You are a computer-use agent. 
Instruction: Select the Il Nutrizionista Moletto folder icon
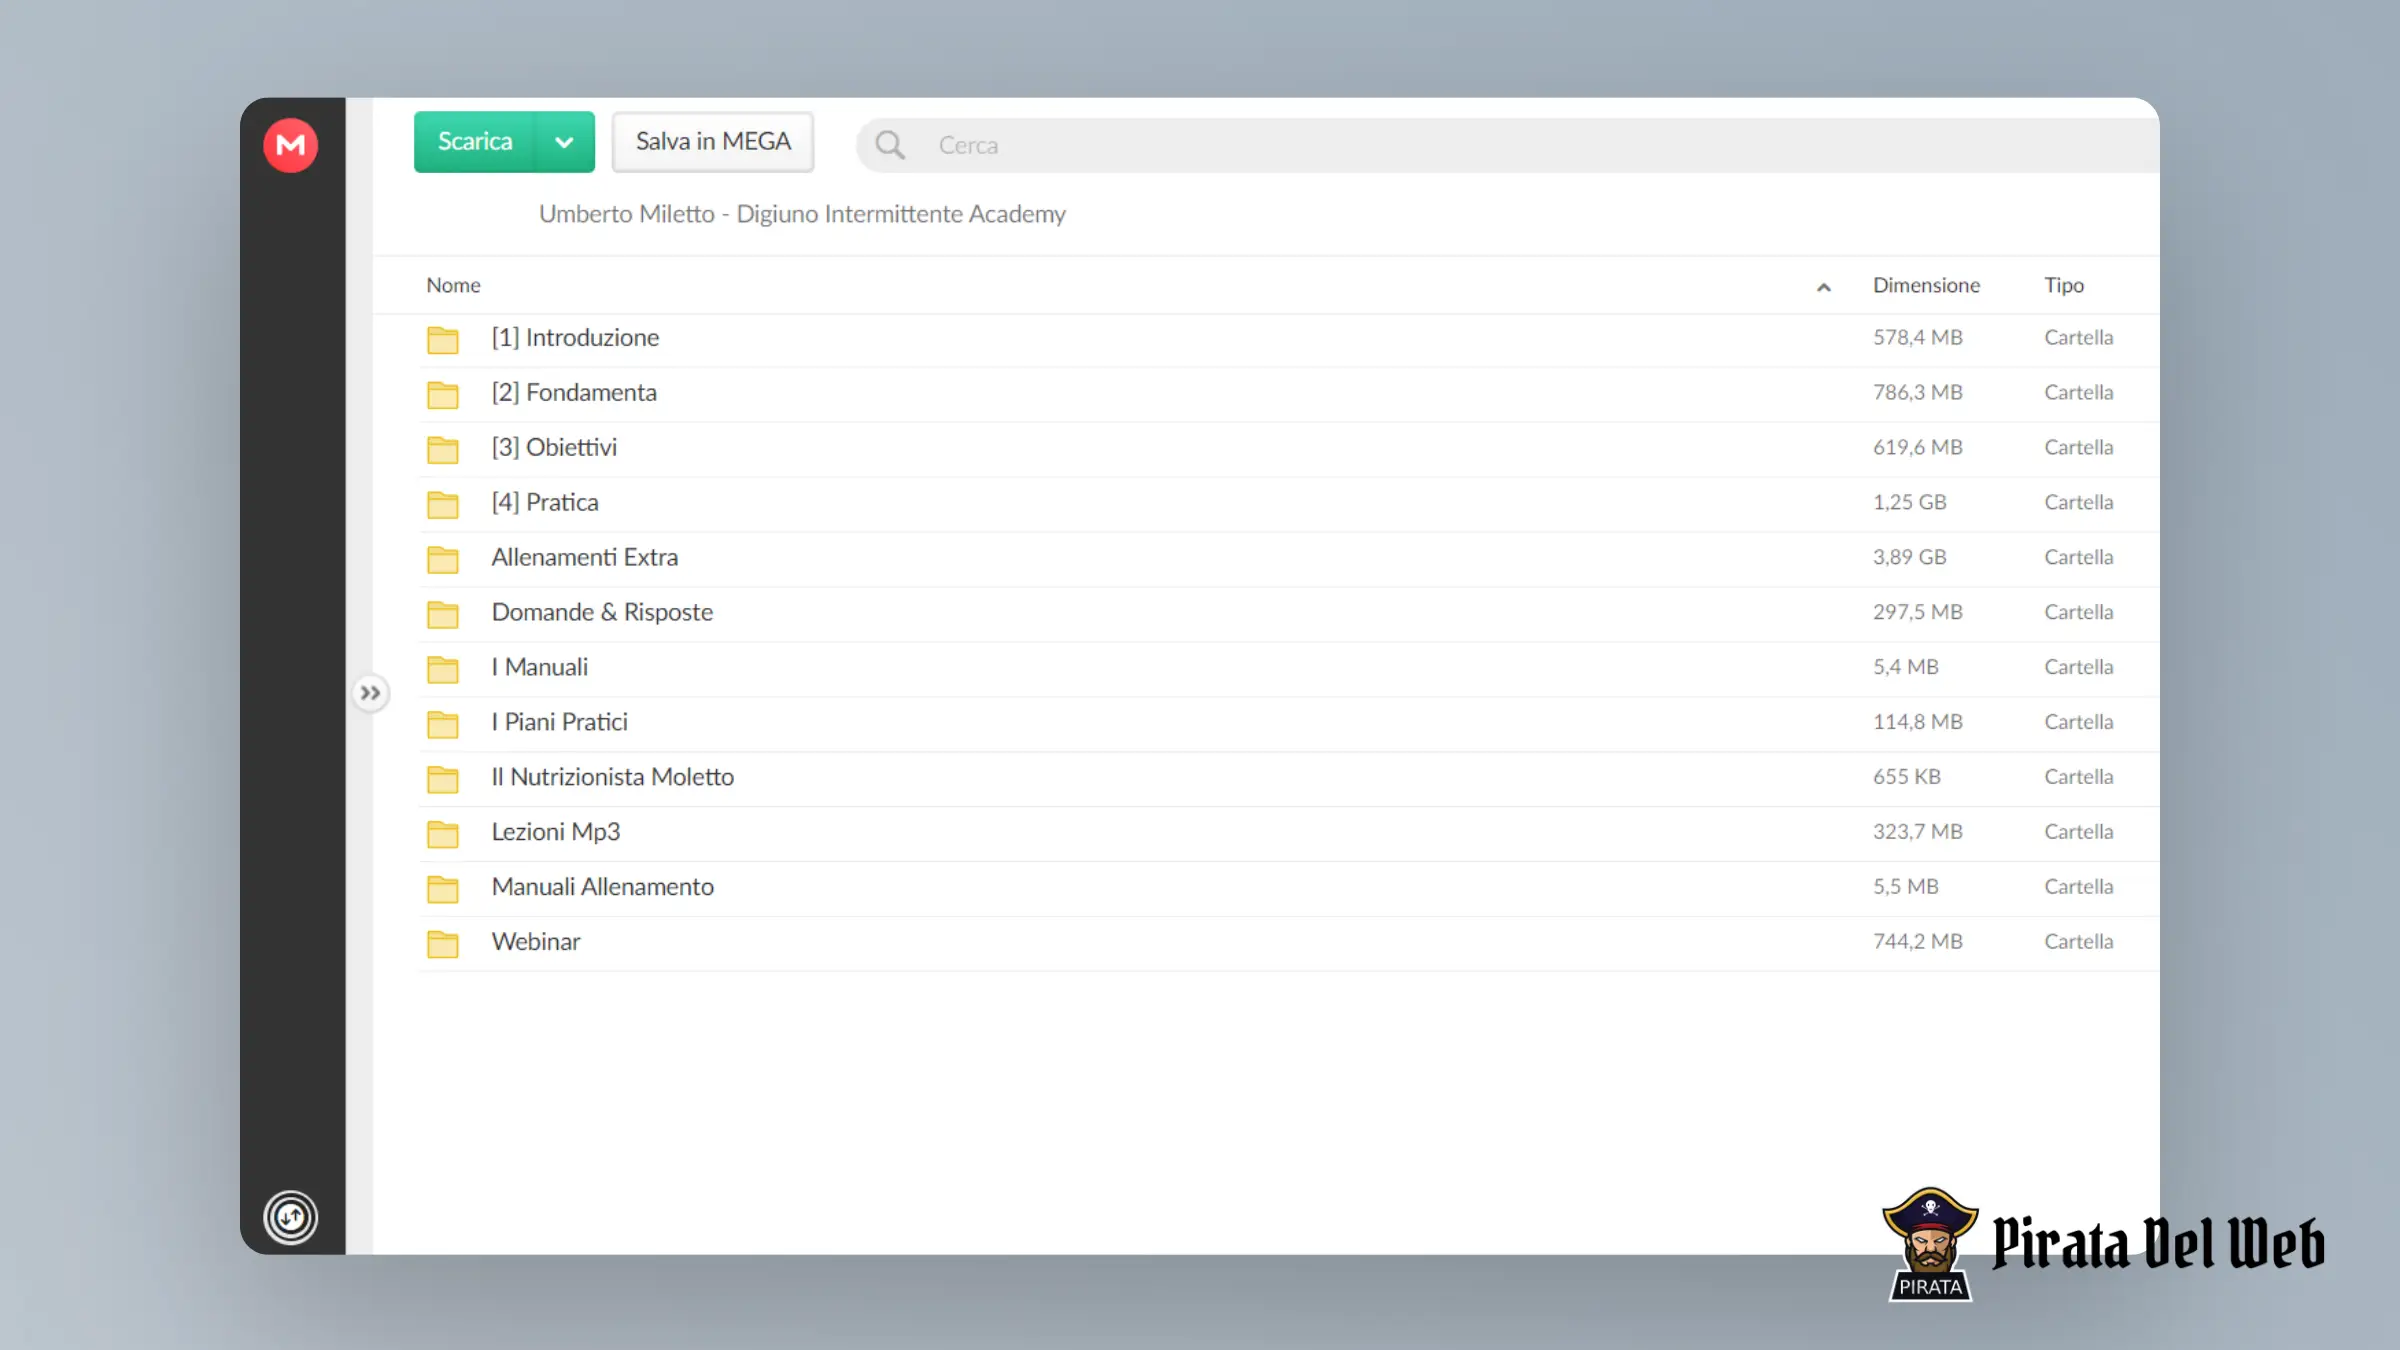[443, 780]
